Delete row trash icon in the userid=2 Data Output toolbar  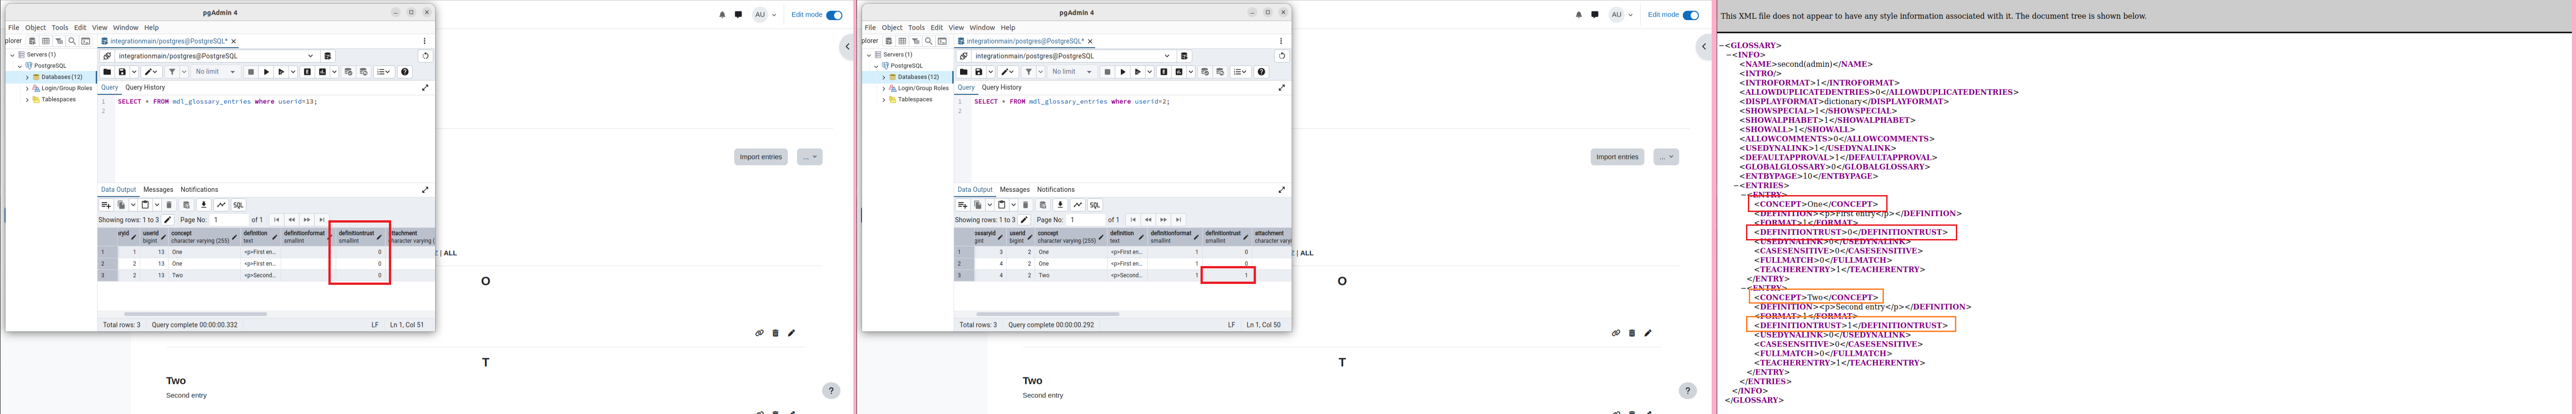click(1025, 205)
